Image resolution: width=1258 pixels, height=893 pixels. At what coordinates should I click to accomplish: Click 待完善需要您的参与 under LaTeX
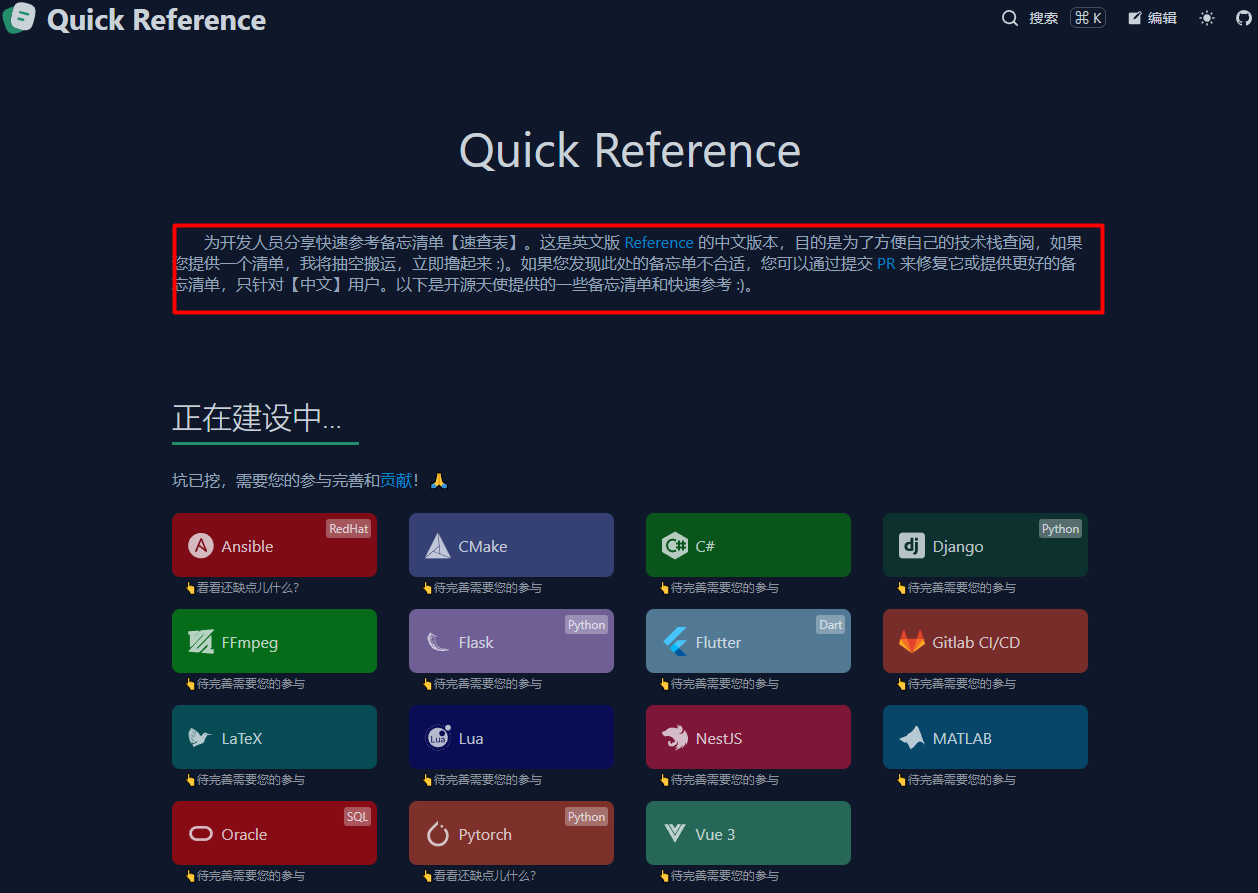point(250,780)
